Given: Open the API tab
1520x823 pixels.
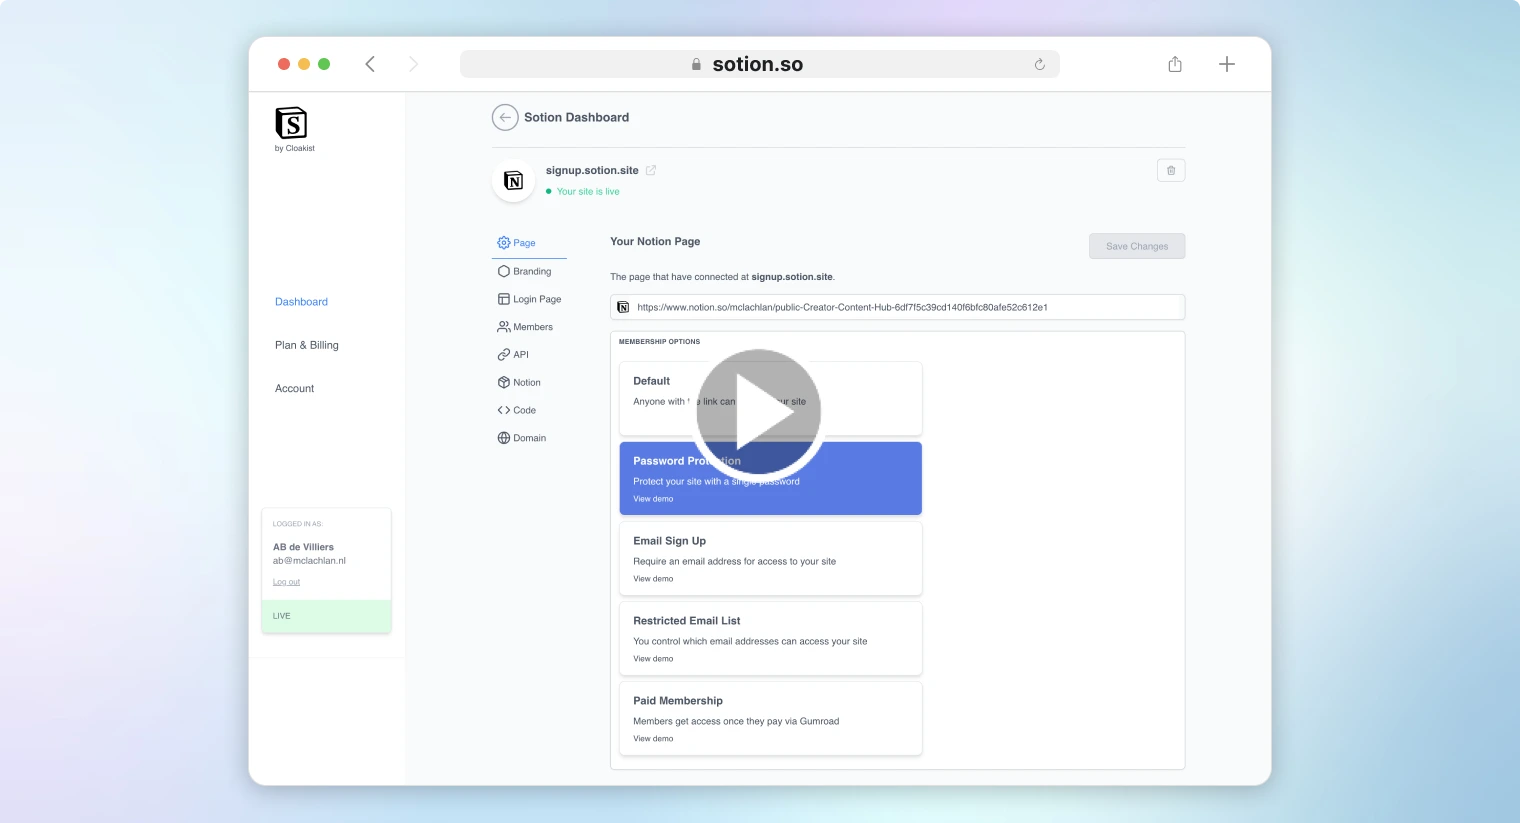Looking at the screenshot, I should 513,354.
